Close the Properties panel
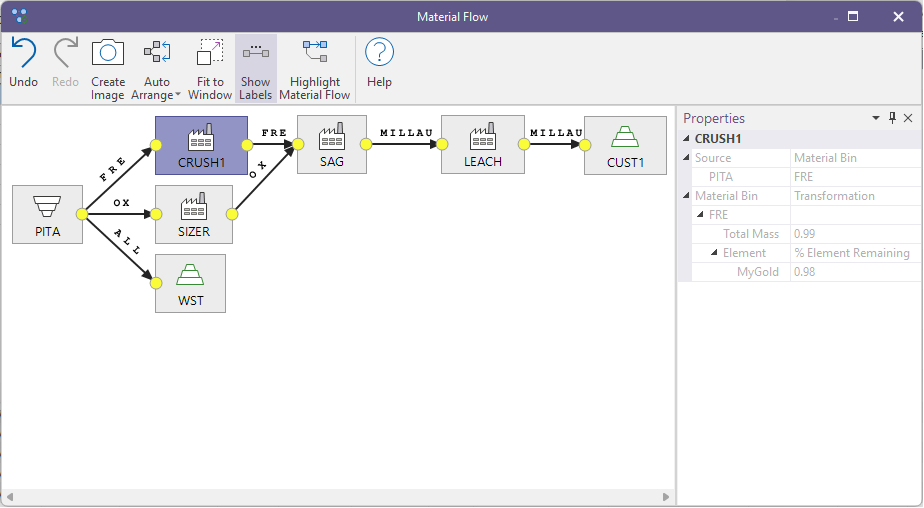This screenshot has height=508, width=924. tap(908, 118)
